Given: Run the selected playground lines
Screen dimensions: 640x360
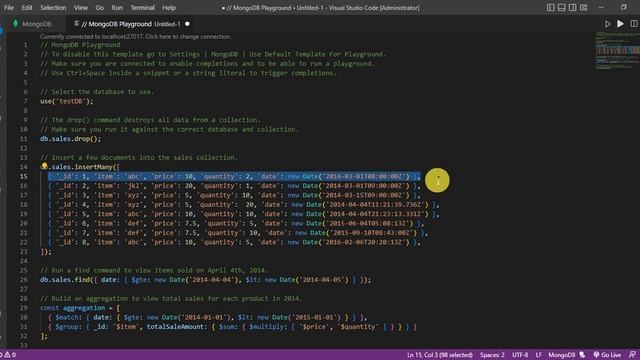Looking at the screenshot, I should (x=607, y=24).
